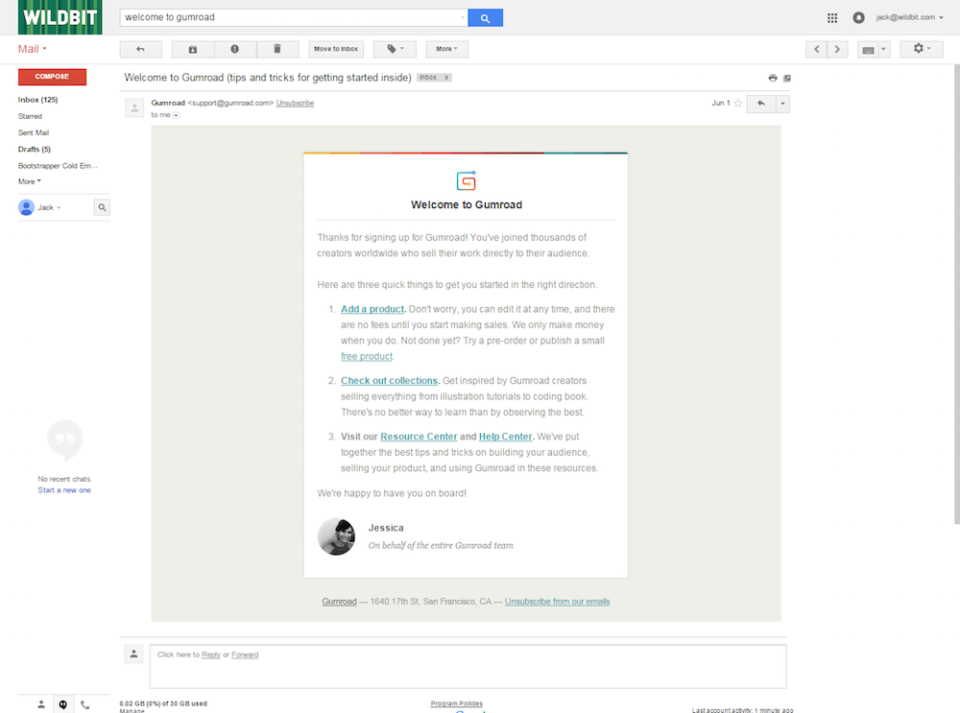Open the Sent Mail folder
The width and height of the screenshot is (960, 713).
coord(34,133)
